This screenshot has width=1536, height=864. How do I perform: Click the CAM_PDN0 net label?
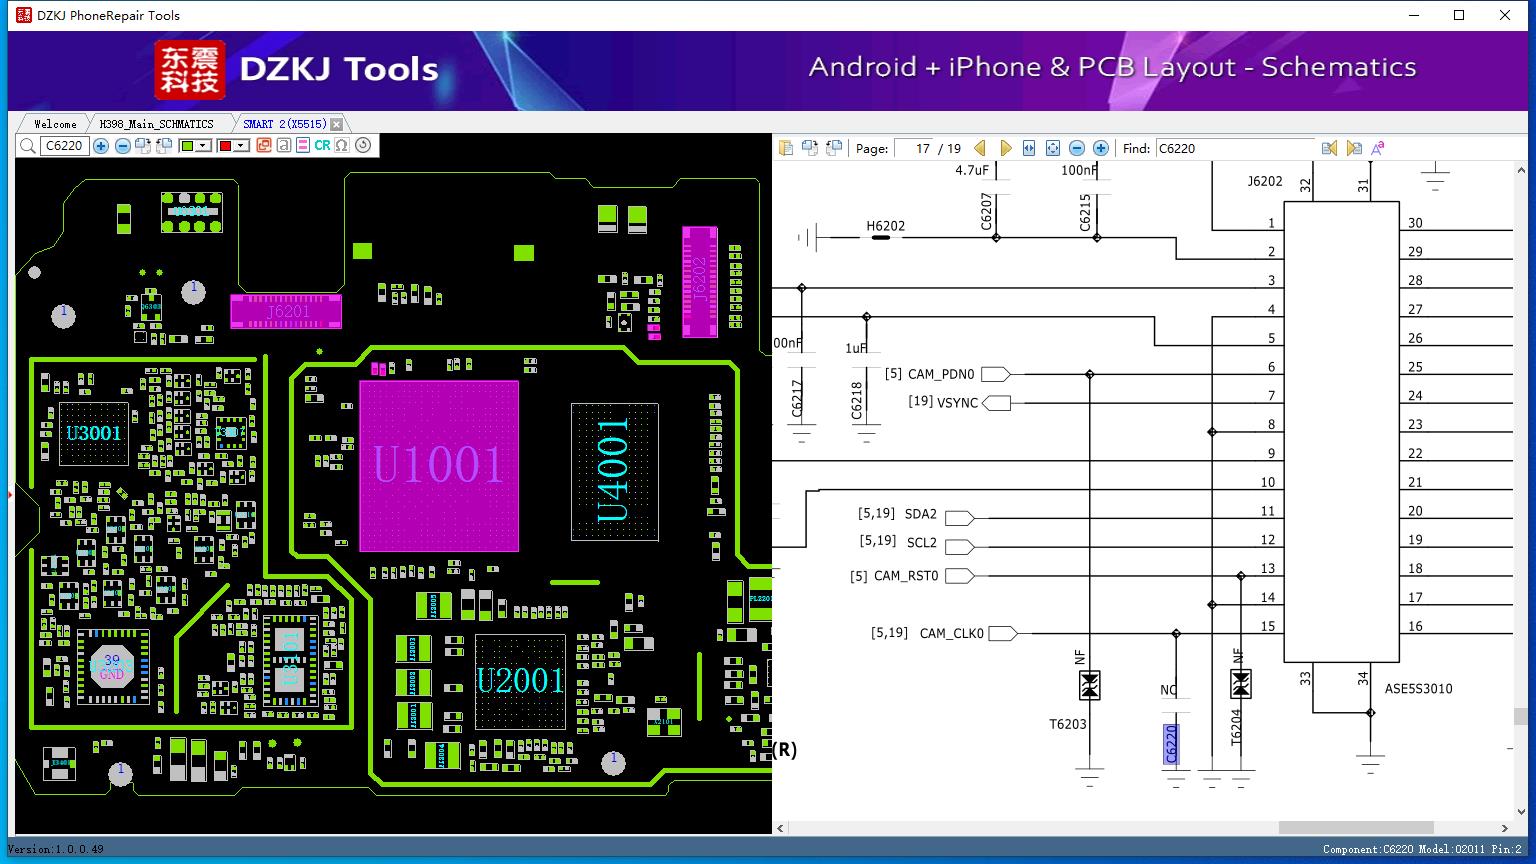click(x=941, y=374)
